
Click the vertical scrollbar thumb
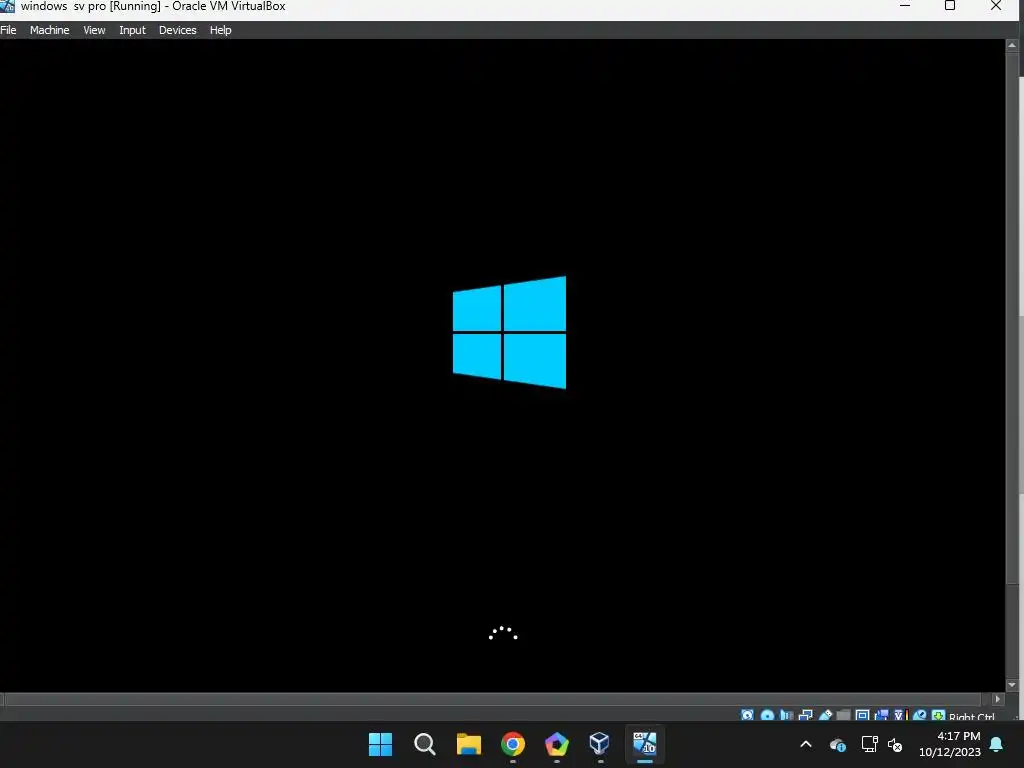[x=1012, y=318]
